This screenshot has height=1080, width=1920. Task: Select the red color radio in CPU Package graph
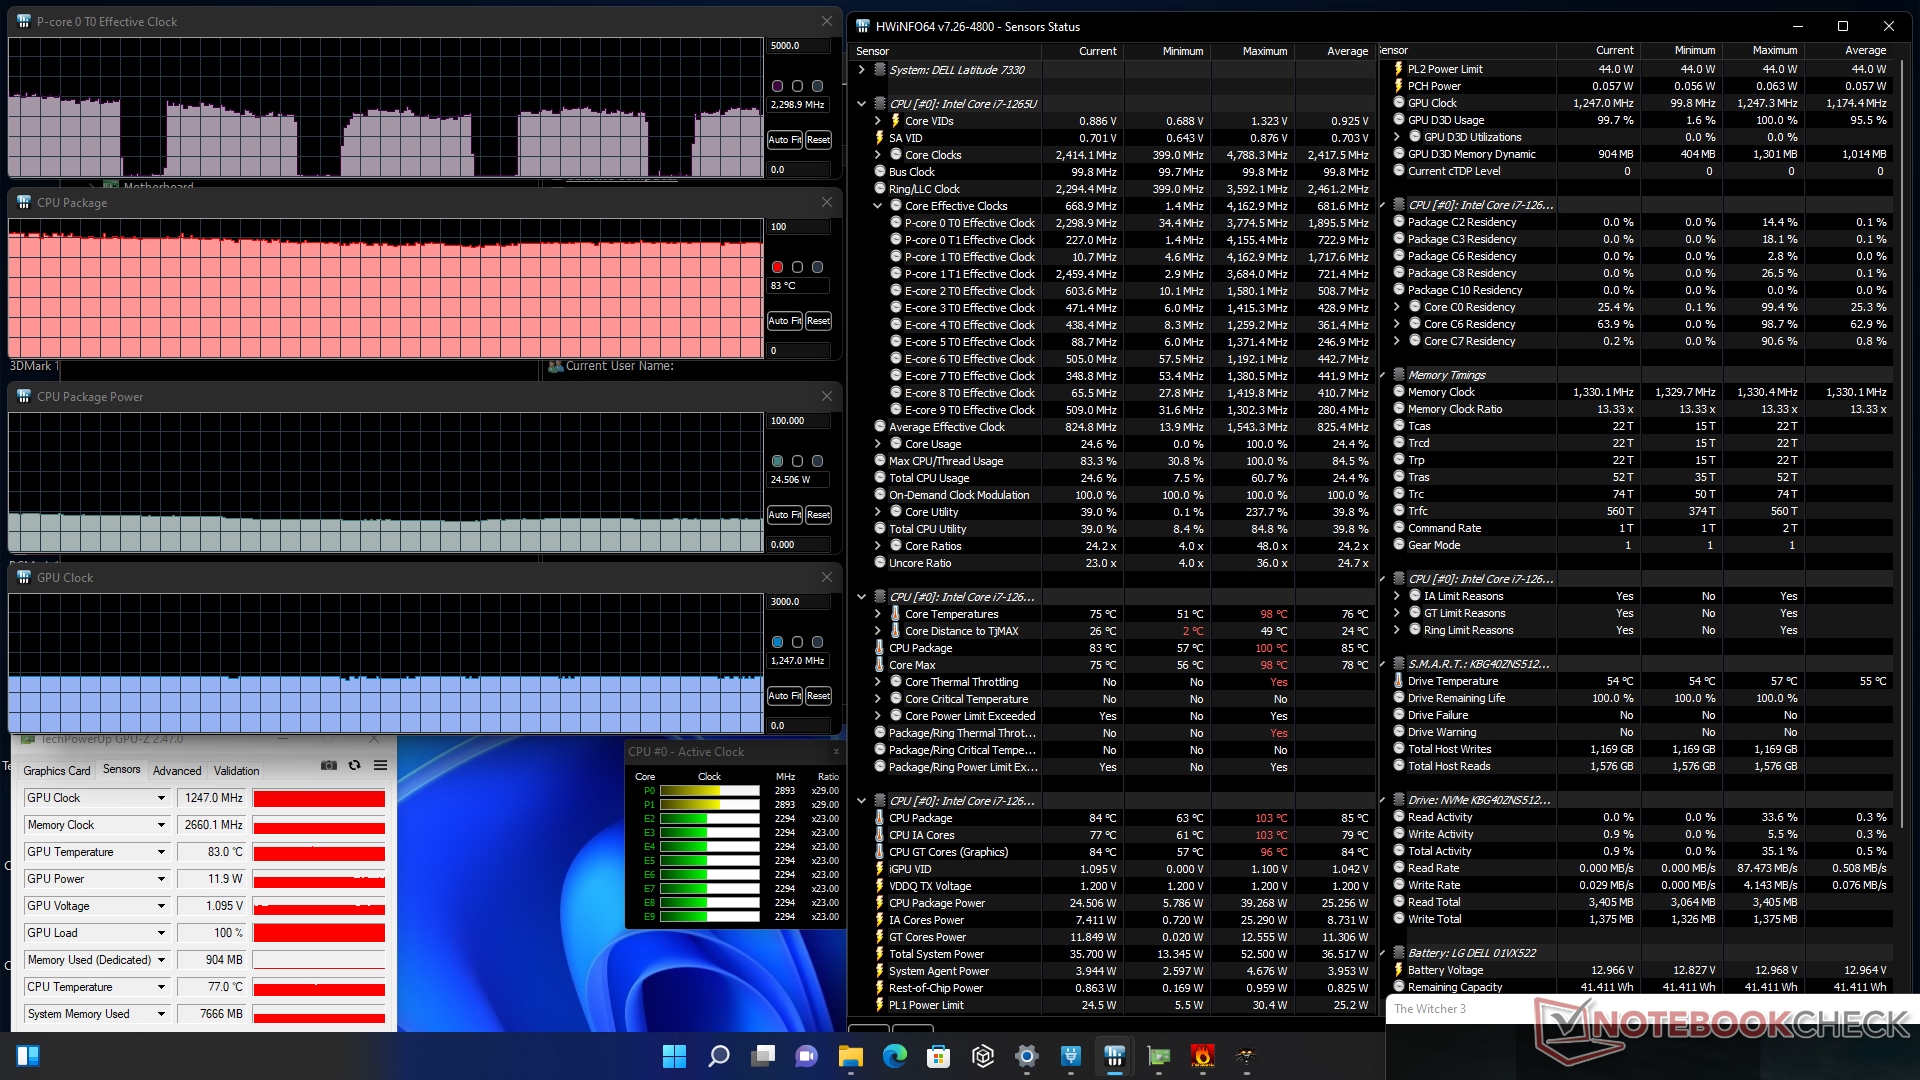[x=777, y=267]
